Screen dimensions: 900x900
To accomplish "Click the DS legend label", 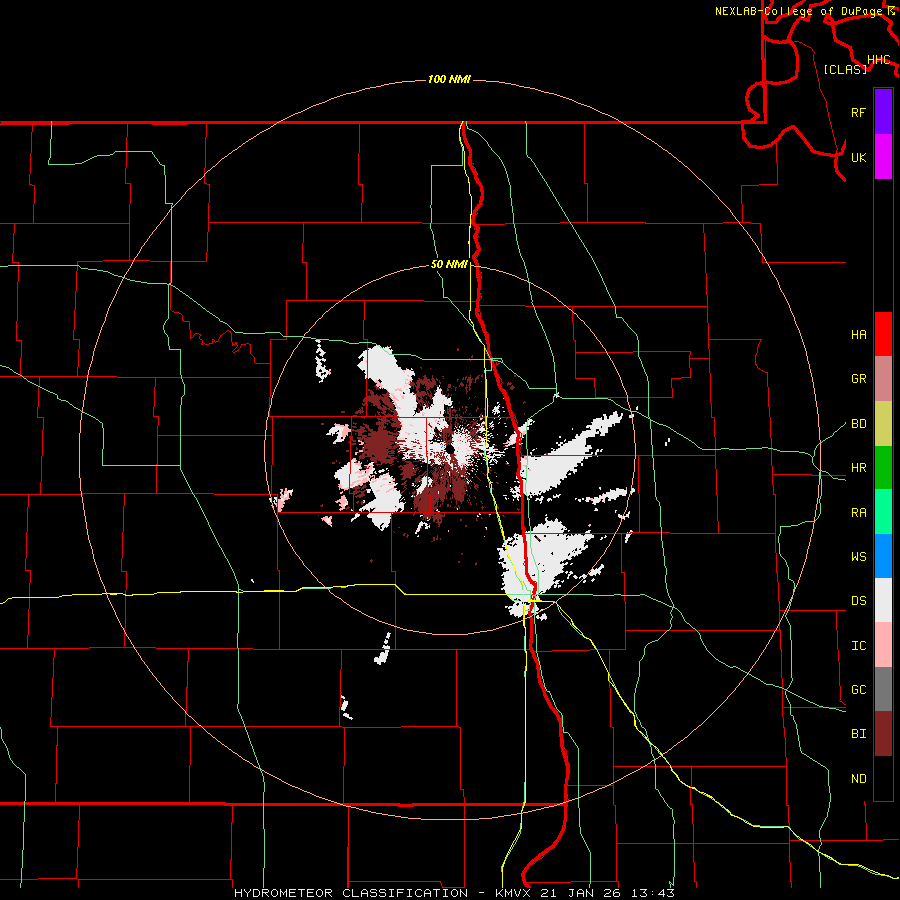I will (858, 601).
